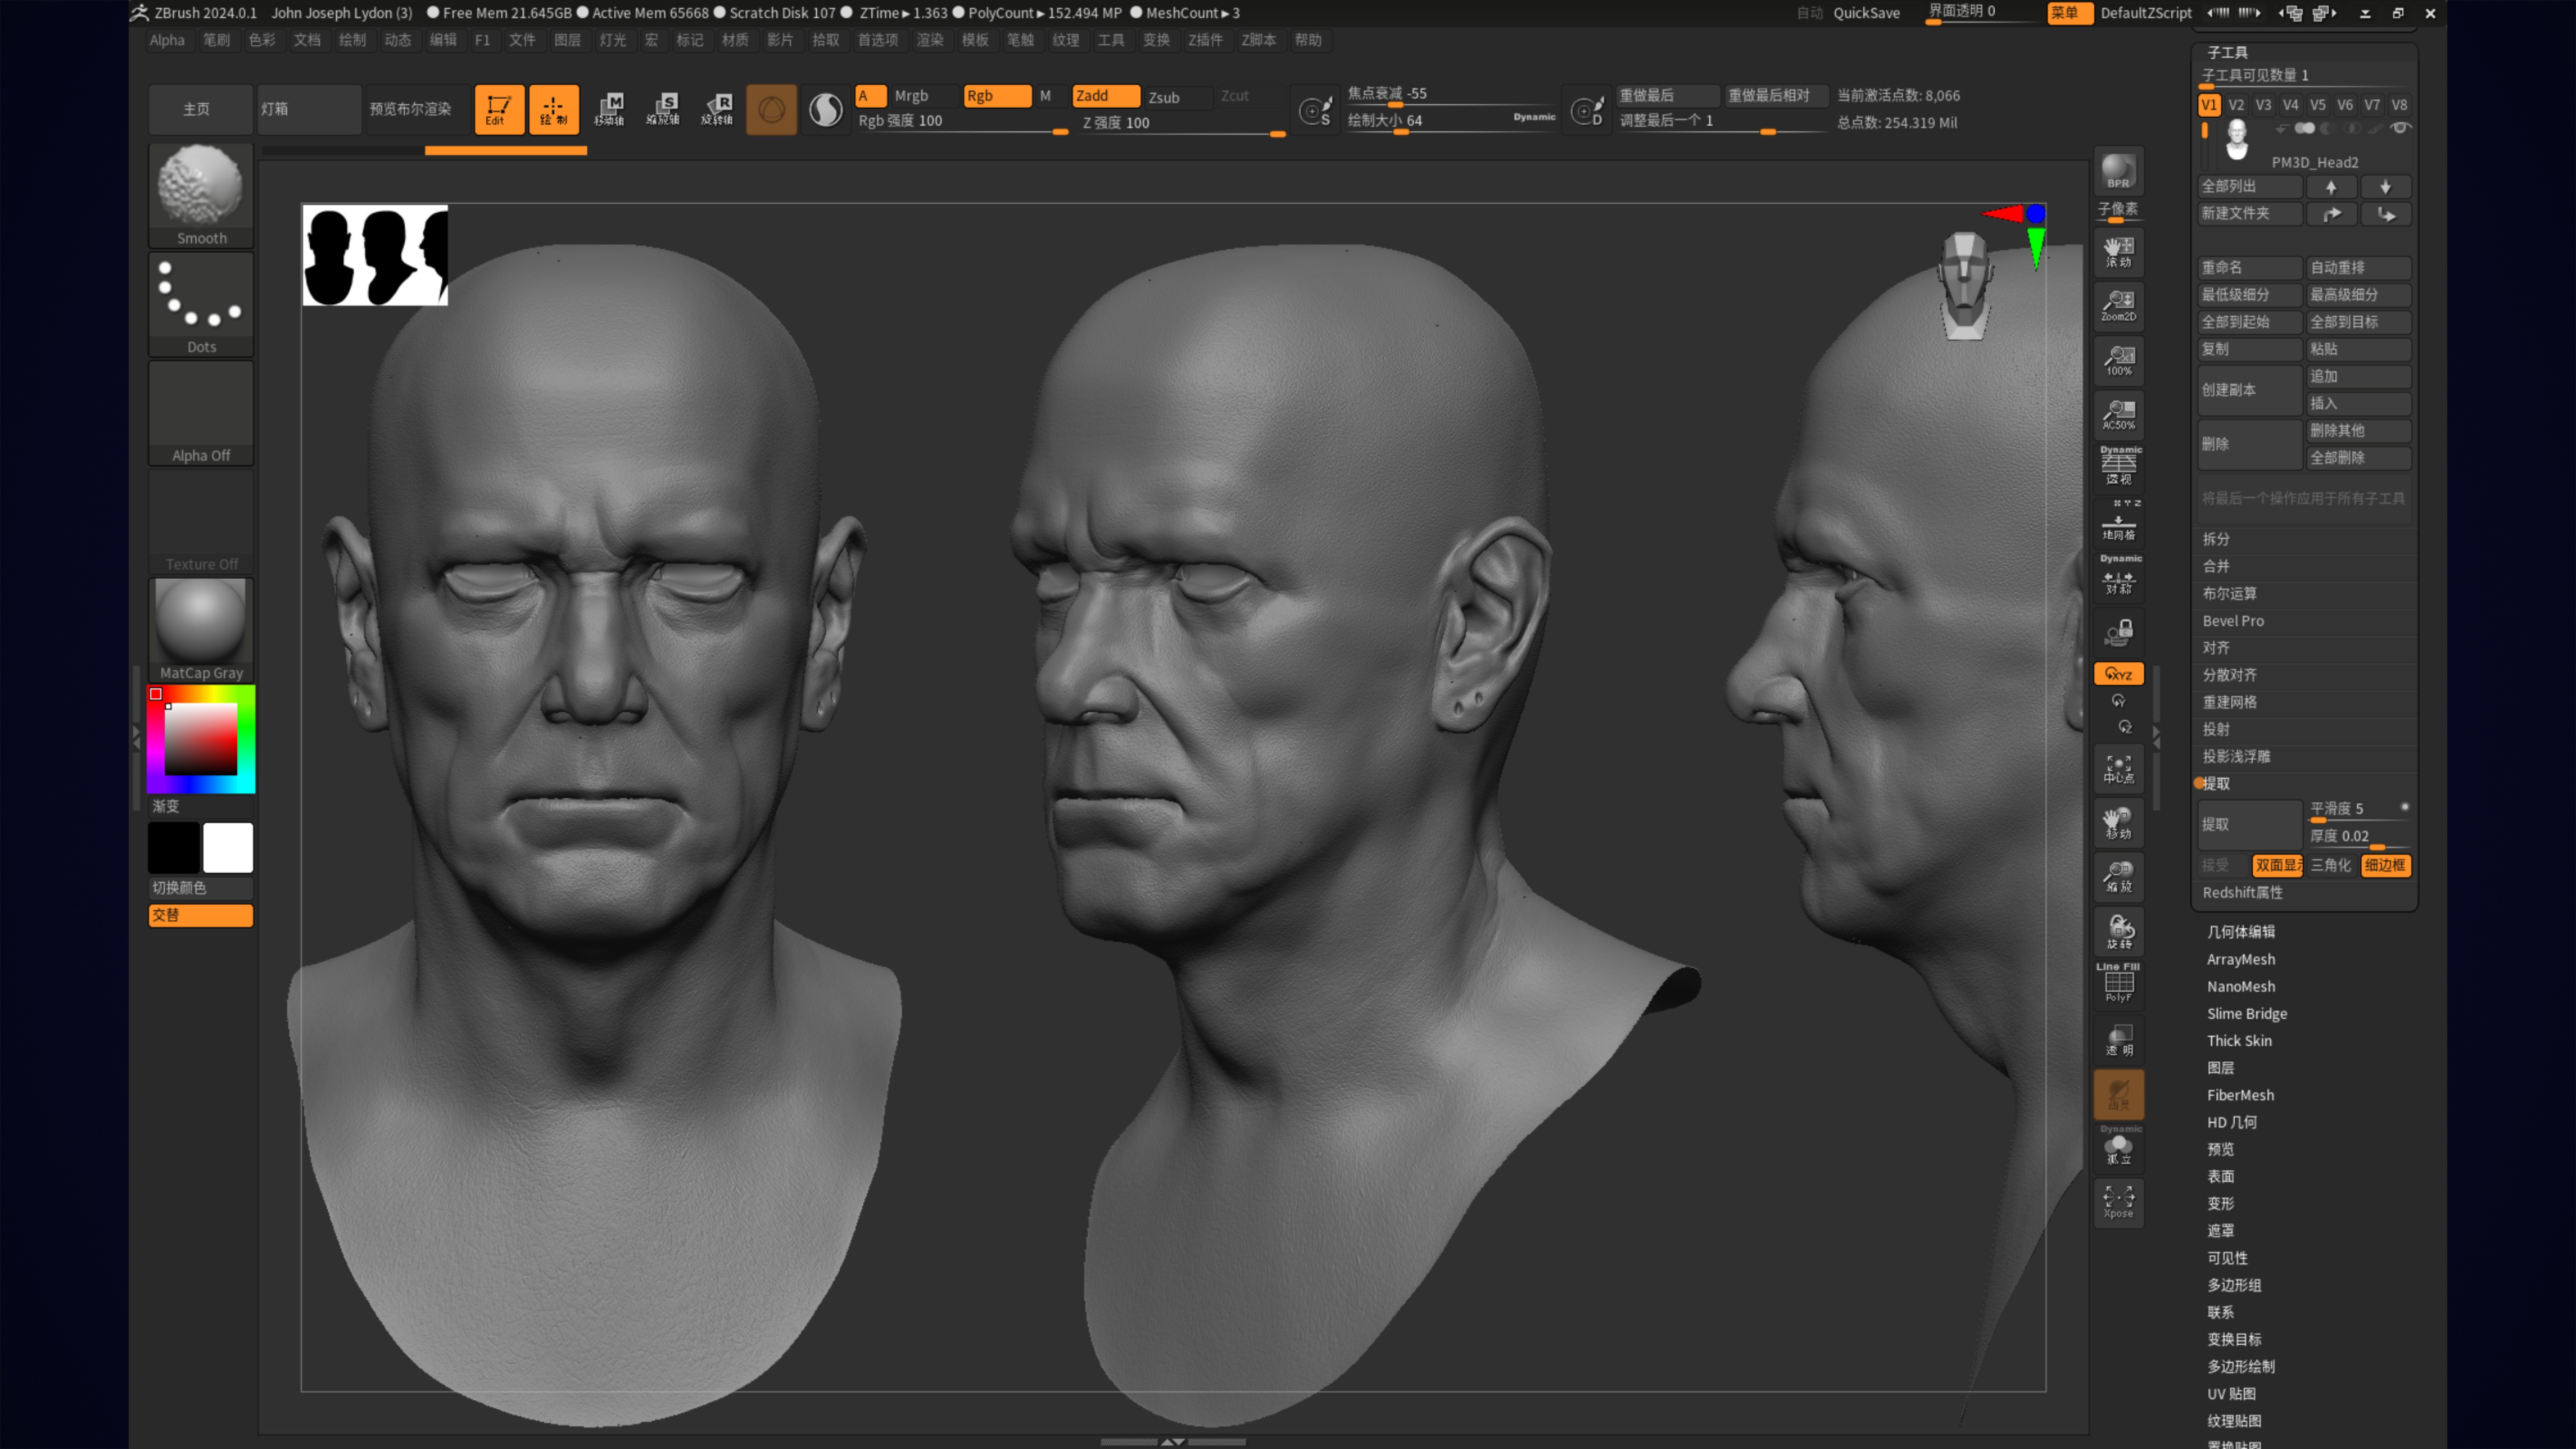2576x1449 pixels.
Task: Click the 缩放 zoom 3D view icon
Action: (x=2118, y=877)
